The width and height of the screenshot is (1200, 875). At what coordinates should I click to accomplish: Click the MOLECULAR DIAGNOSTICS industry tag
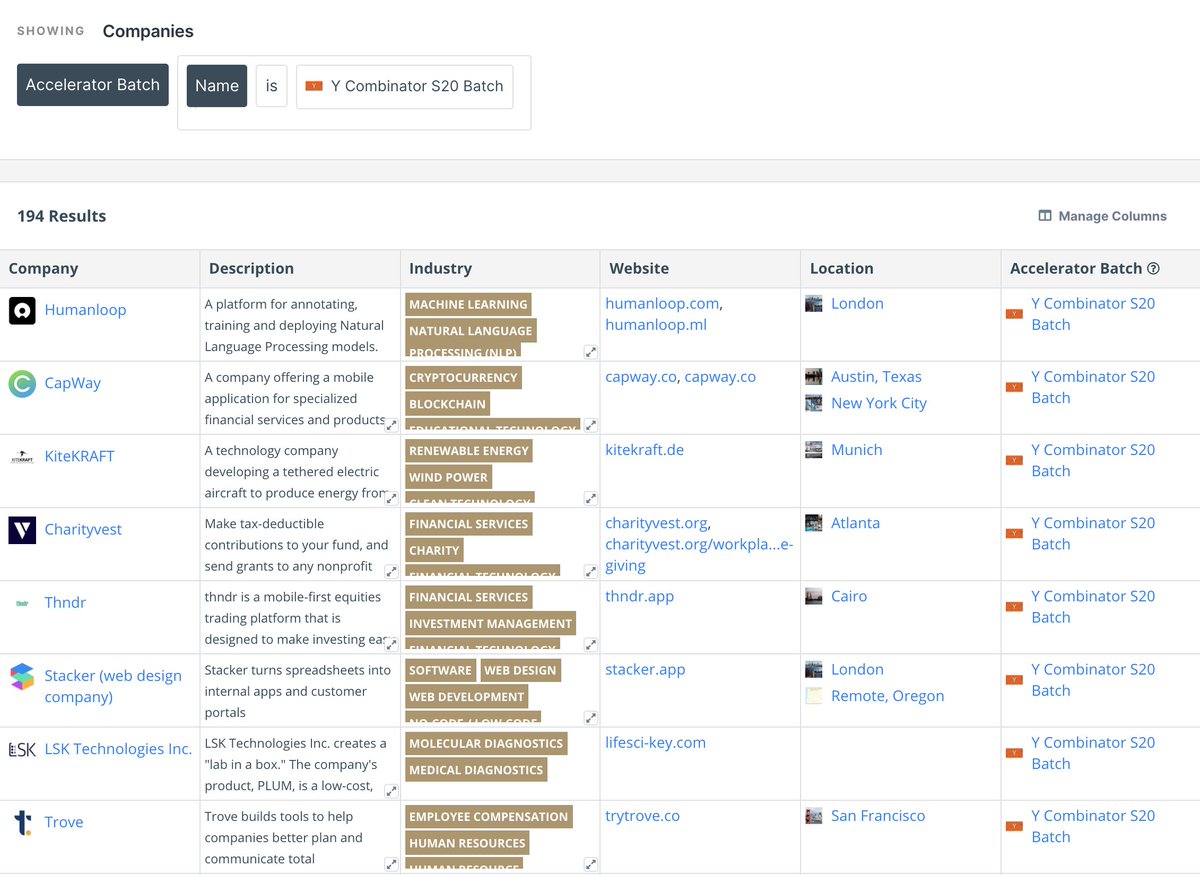coord(486,743)
